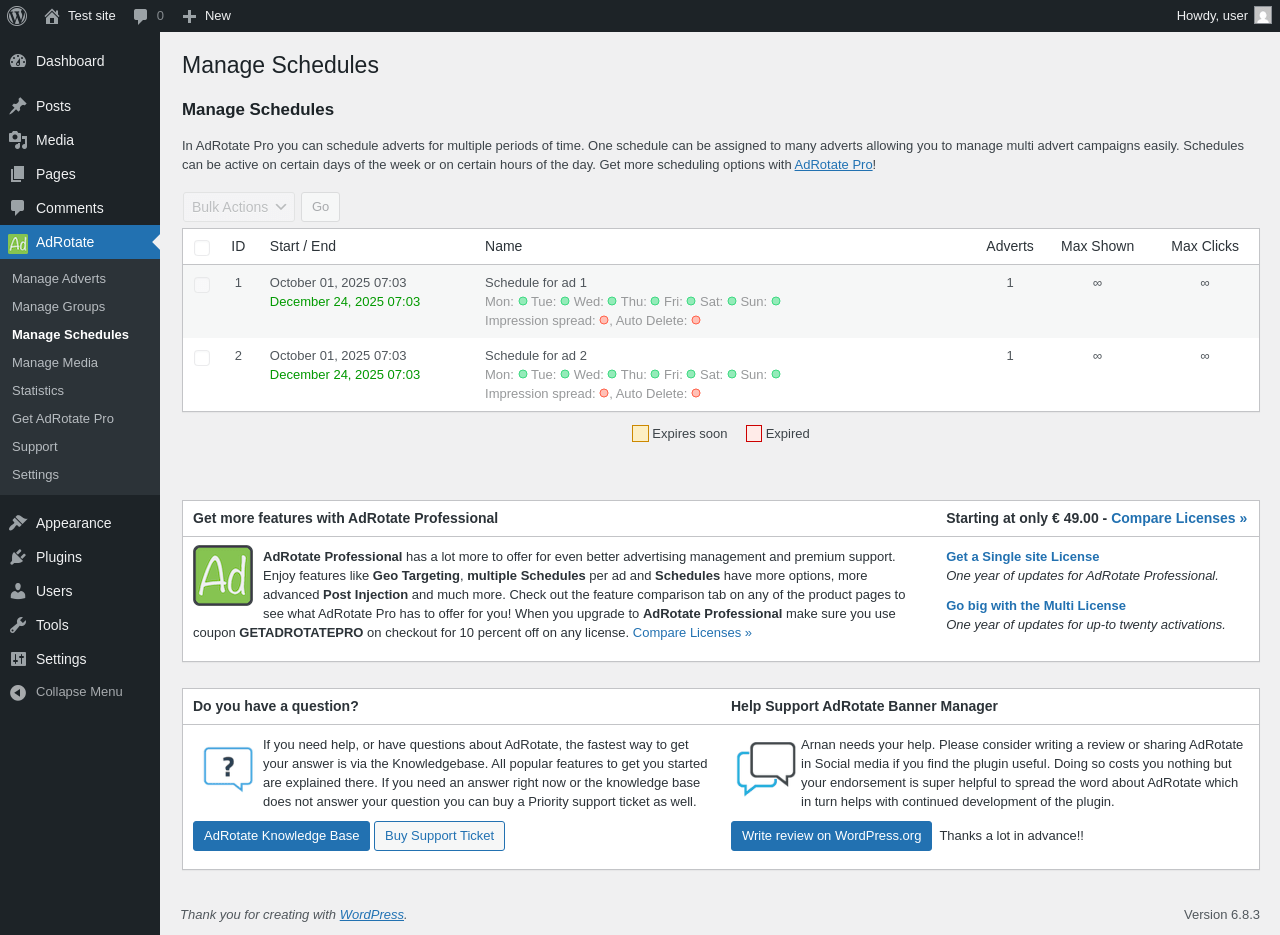The height and width of the screenshot is (935, 1280).
Task: Open the Media library icon
Action: click(18, 140)
